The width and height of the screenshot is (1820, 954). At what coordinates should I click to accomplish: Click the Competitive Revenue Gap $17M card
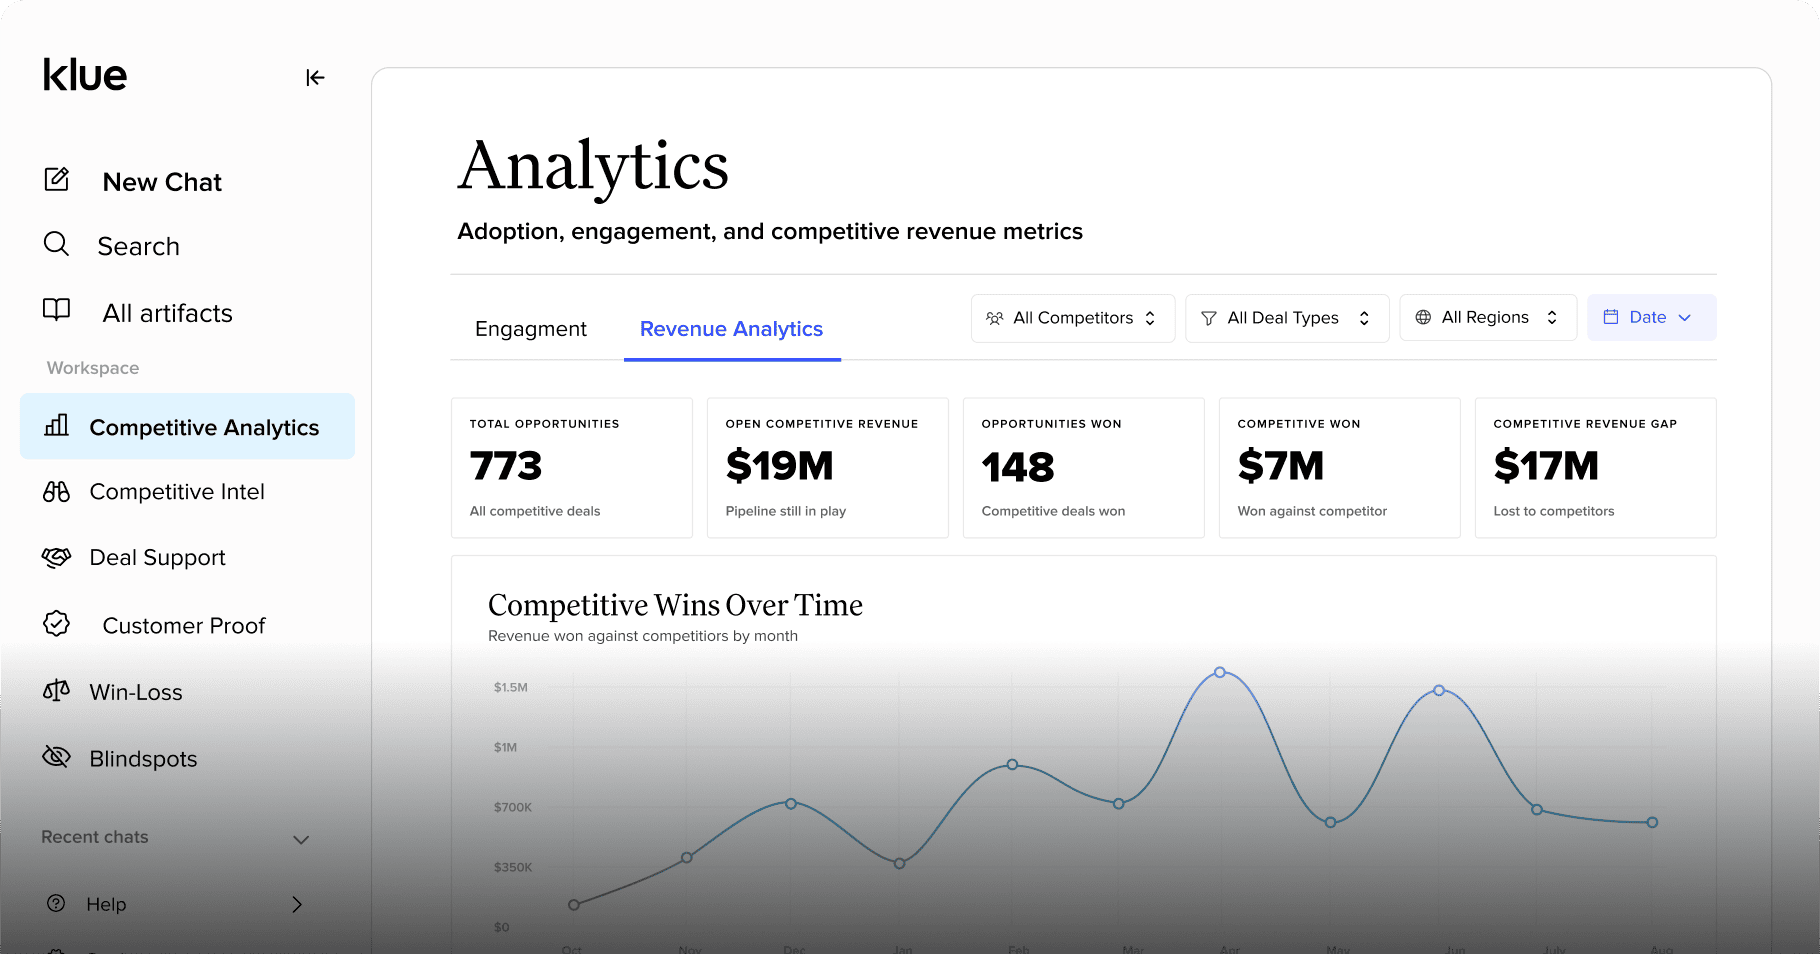coord(1596,468)
